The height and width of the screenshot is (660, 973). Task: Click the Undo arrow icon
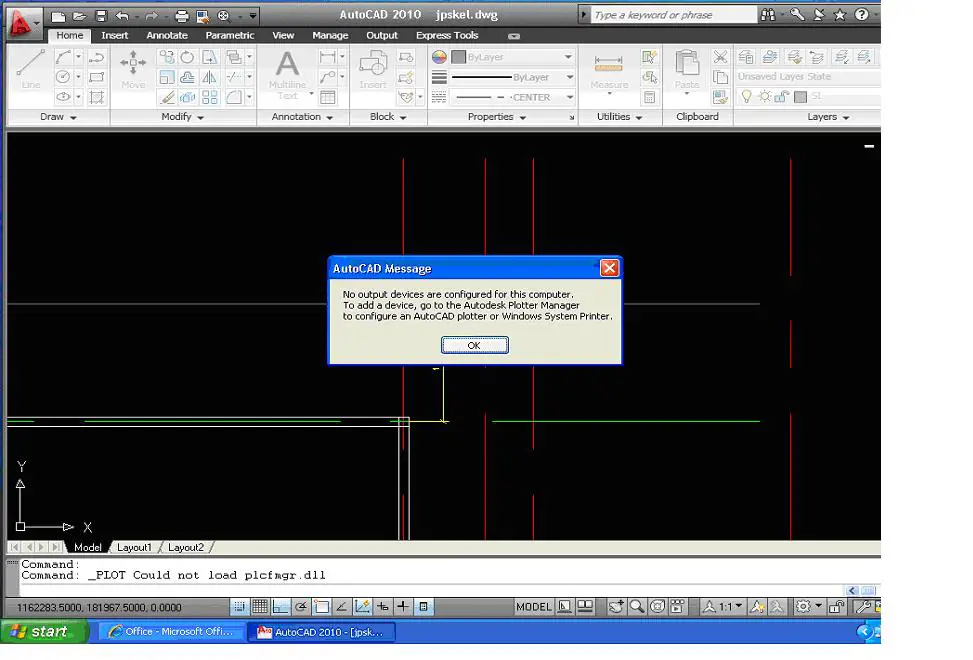click(x=122, y=16)
